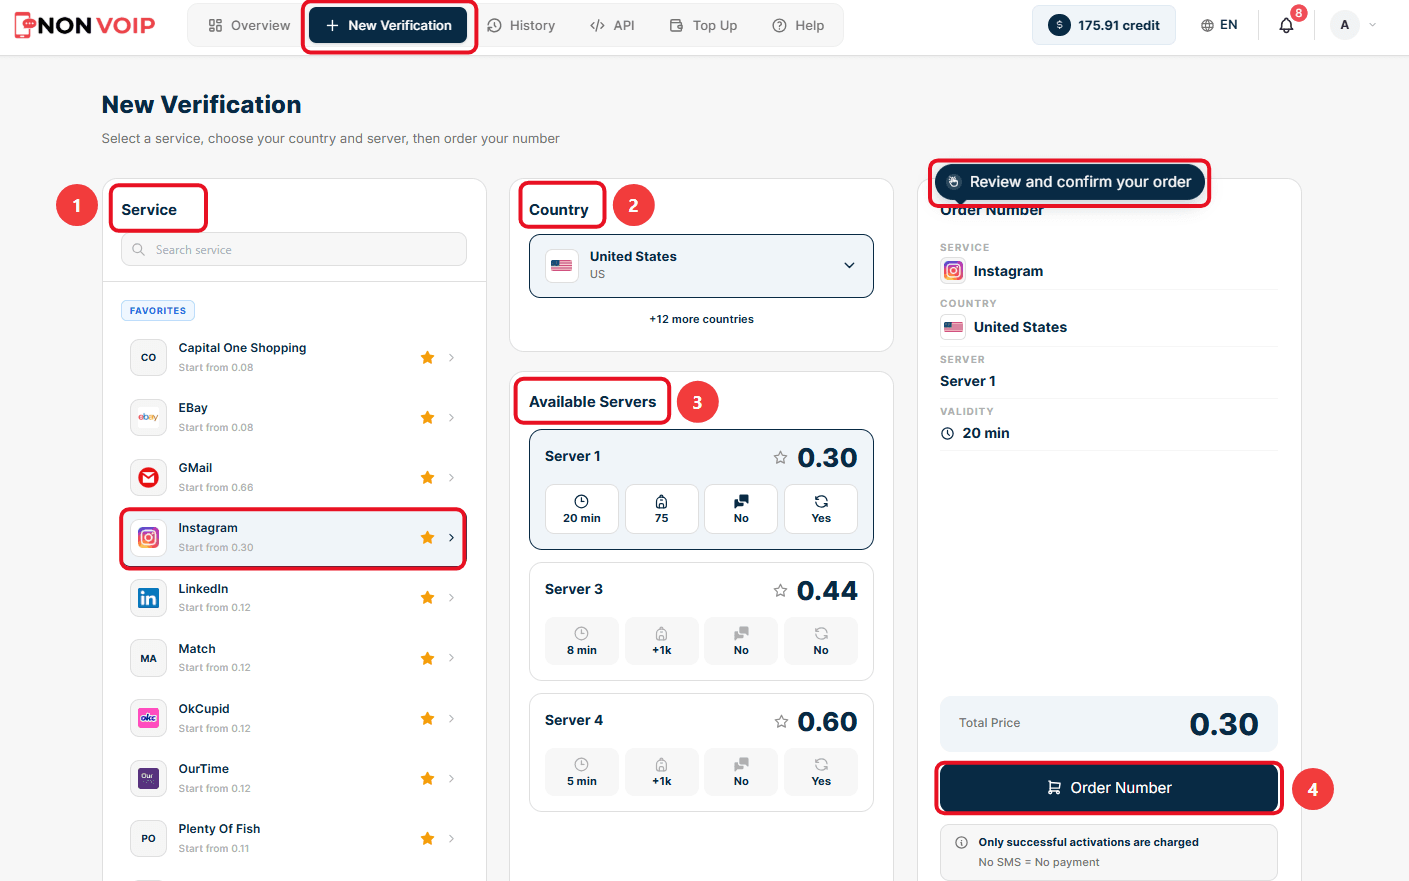1409x881 pixels.
Task: Expand the Plenty Of Fish row chevron
Action: click(451, 838)
